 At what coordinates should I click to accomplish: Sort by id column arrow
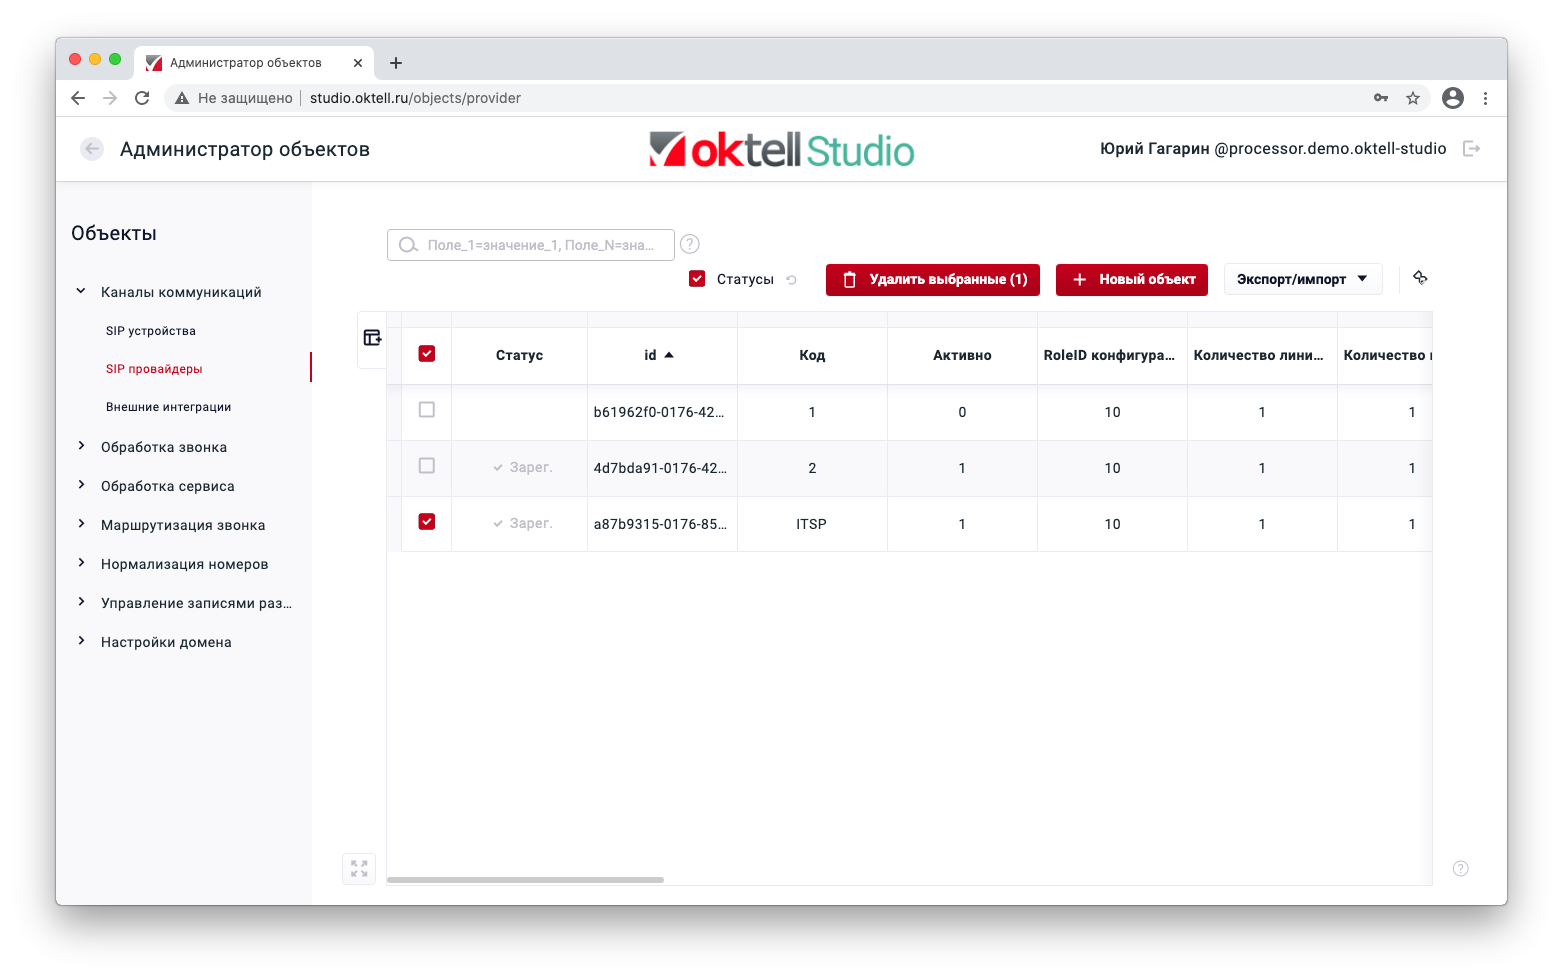click(669, 355)
